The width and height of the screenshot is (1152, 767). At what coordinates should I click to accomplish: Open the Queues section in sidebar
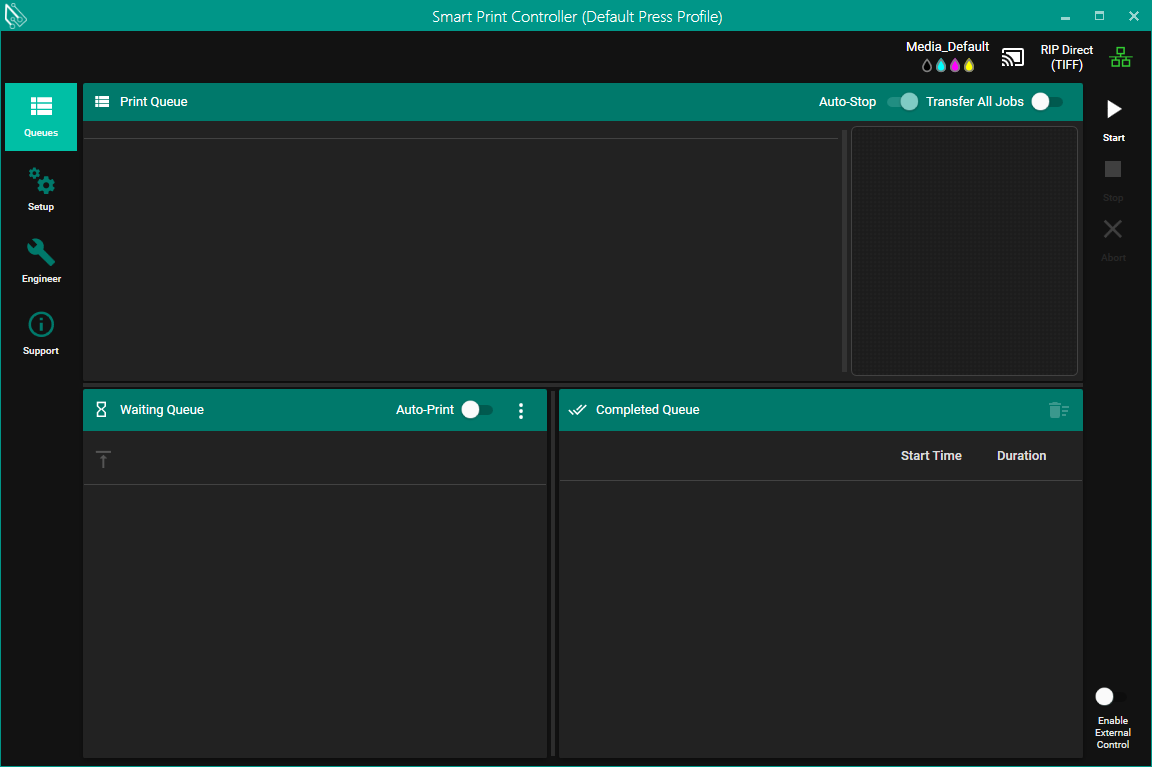point(41,116)
